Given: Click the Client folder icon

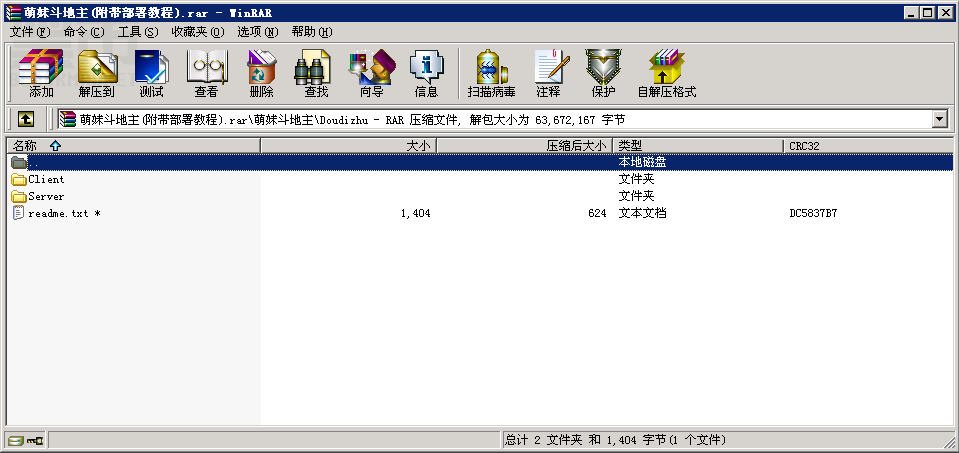Looking at the screenshot, I should 19,179.
